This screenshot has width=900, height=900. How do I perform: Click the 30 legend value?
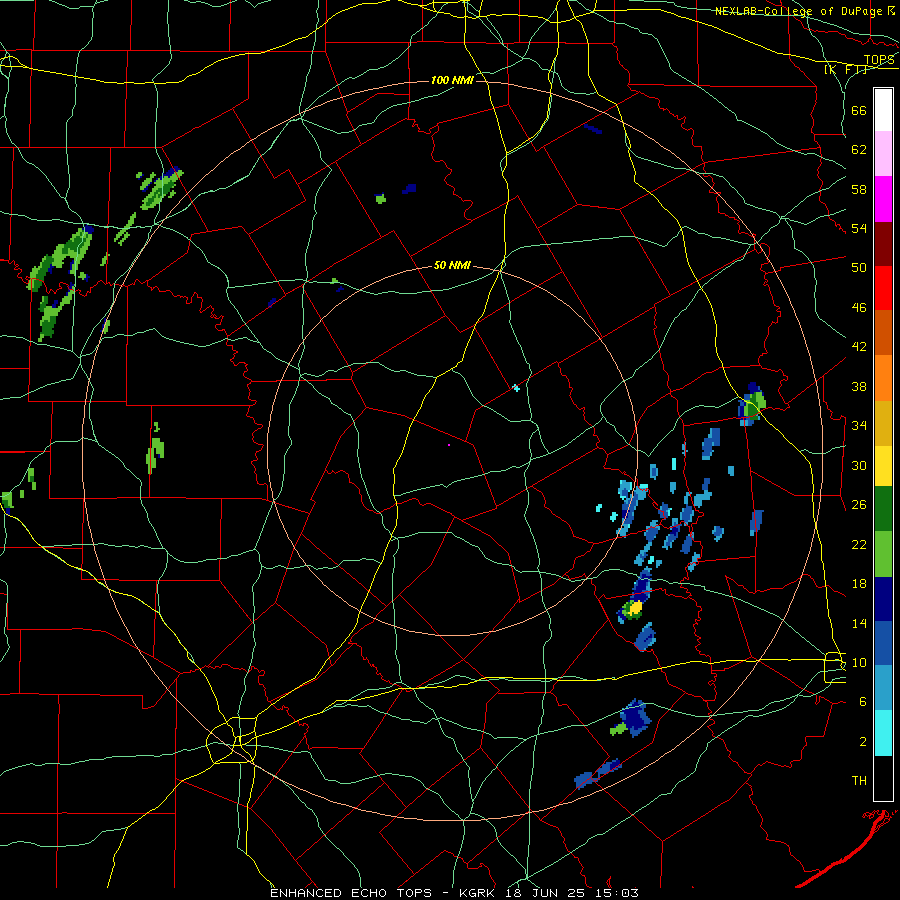(859, 465)
